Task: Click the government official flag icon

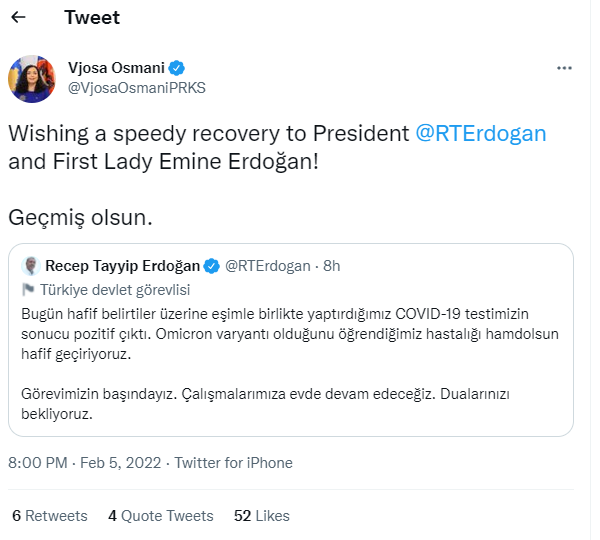Action: 29,290
